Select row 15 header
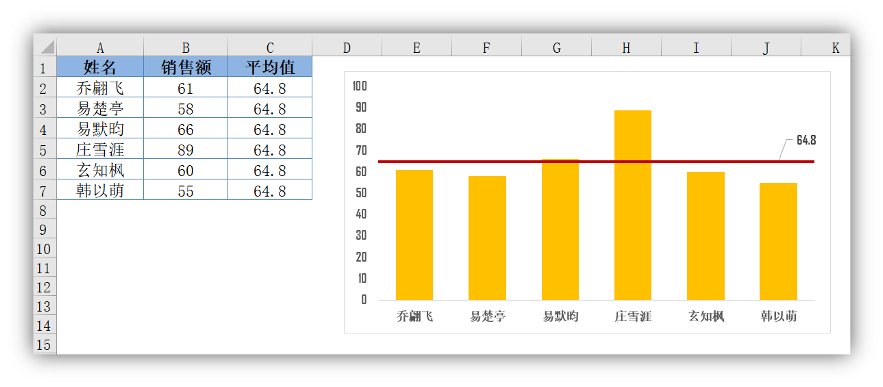This screenshot has width=883, height=387. pos(45,344)
